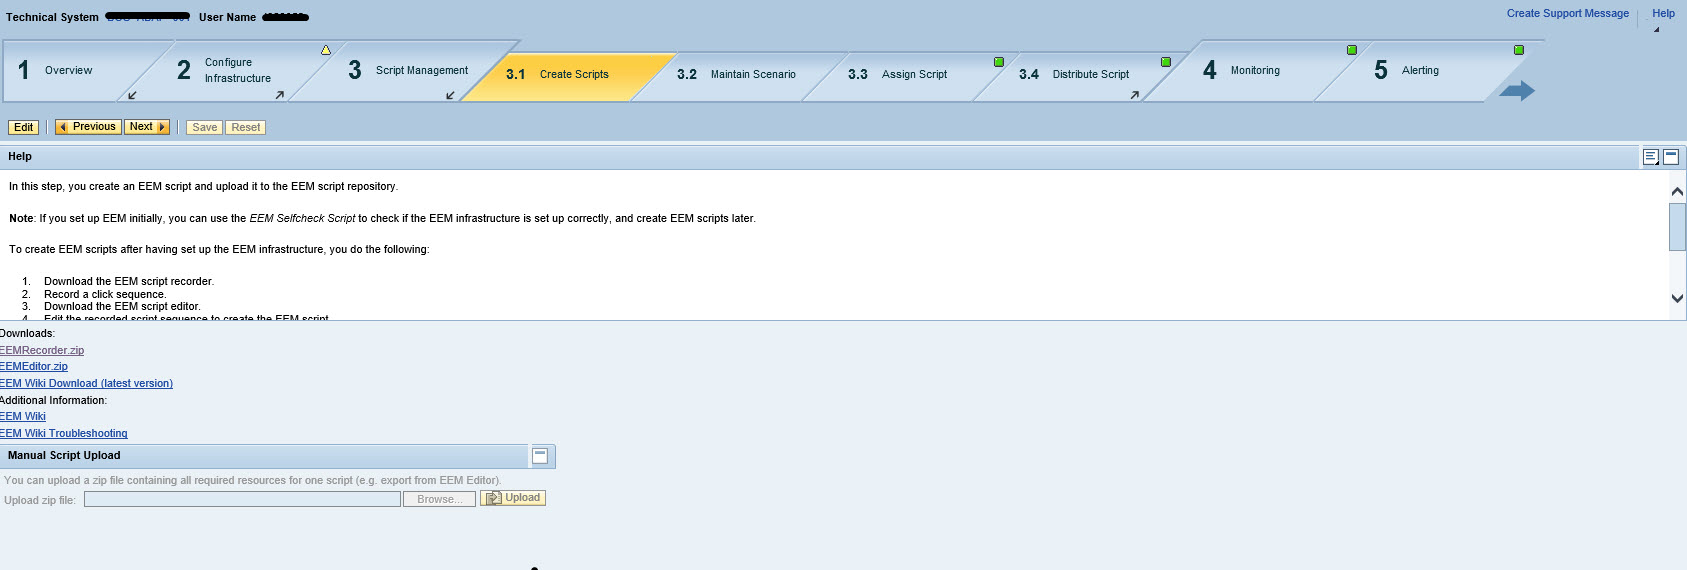Open step 4 Monitoring
This screenshot has height=570, width=1687.
[x=1255, y=70]
